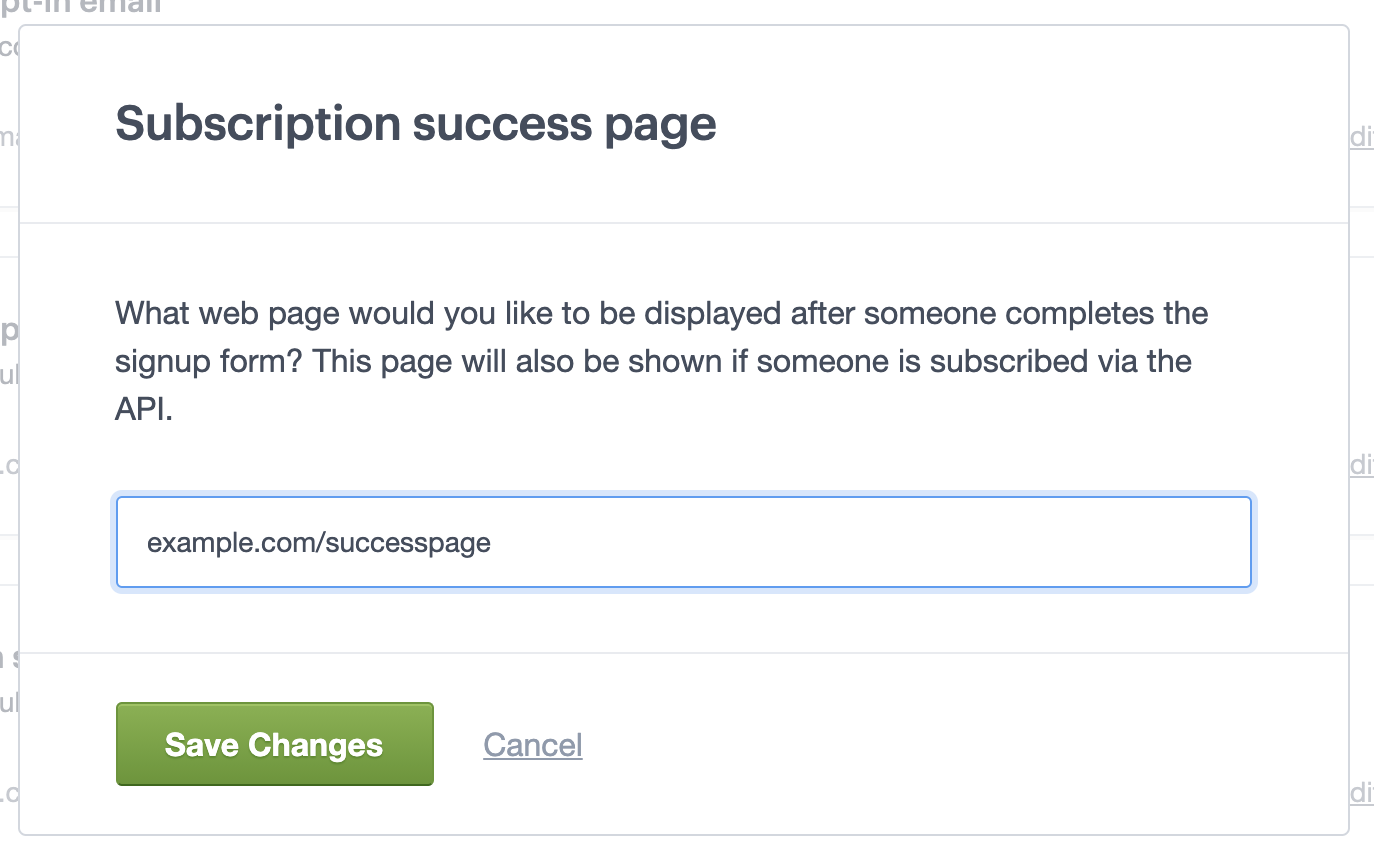Click the Edit link beside the success page row
1374x846 pixels.
pyautogui.click(x=1364, y=465)
